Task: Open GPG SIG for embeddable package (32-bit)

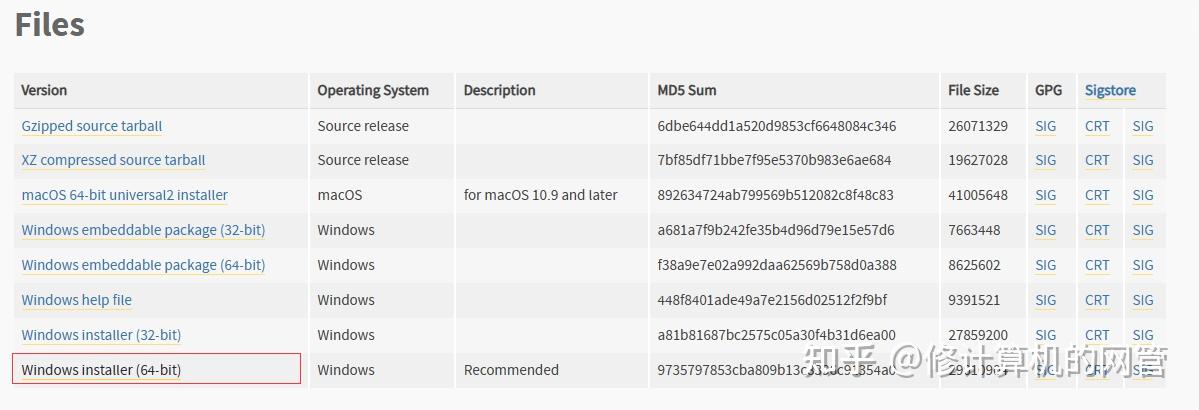Action: click(1045, 230)
